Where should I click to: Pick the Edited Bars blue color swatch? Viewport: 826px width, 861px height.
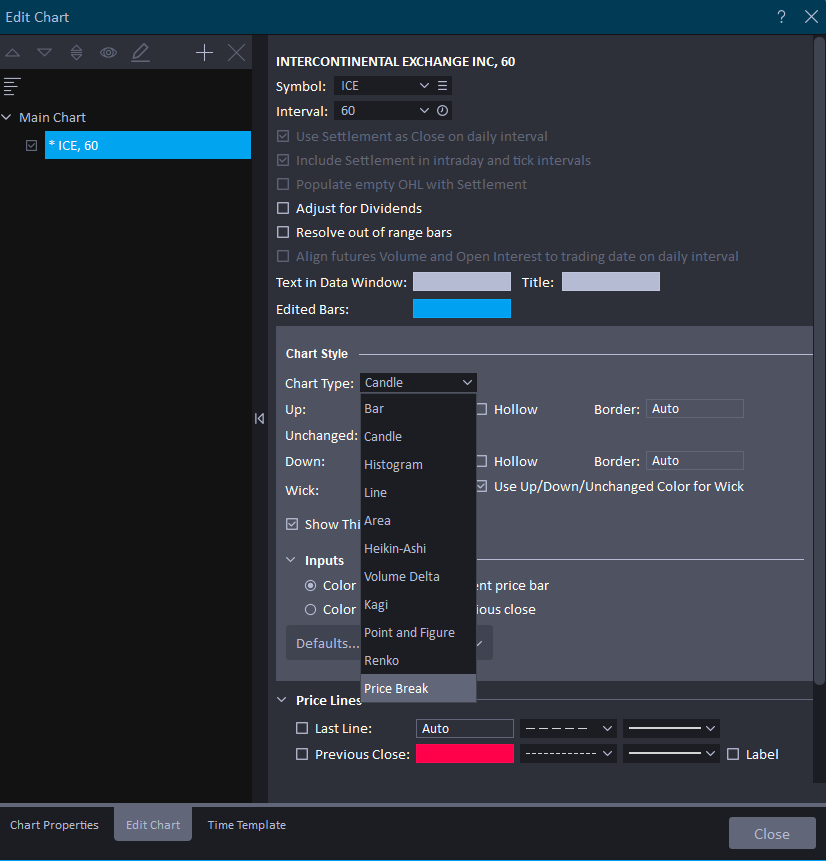[462, 309]
